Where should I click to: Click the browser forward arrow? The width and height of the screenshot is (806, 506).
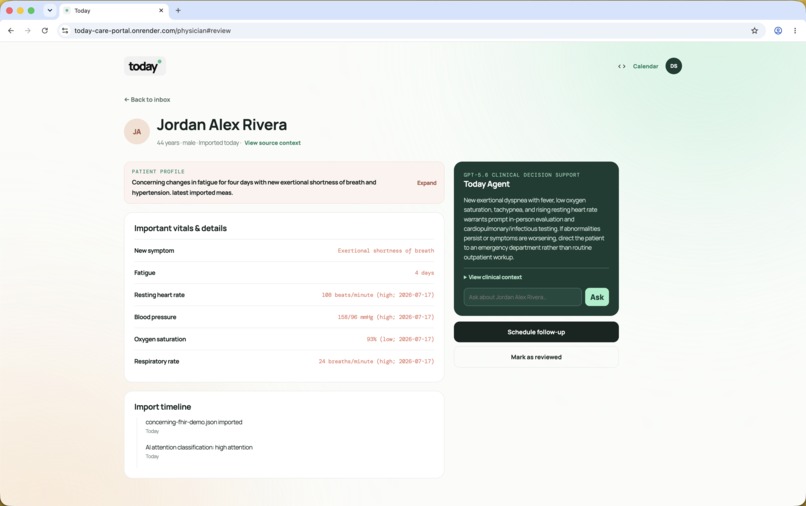(28, 31)
